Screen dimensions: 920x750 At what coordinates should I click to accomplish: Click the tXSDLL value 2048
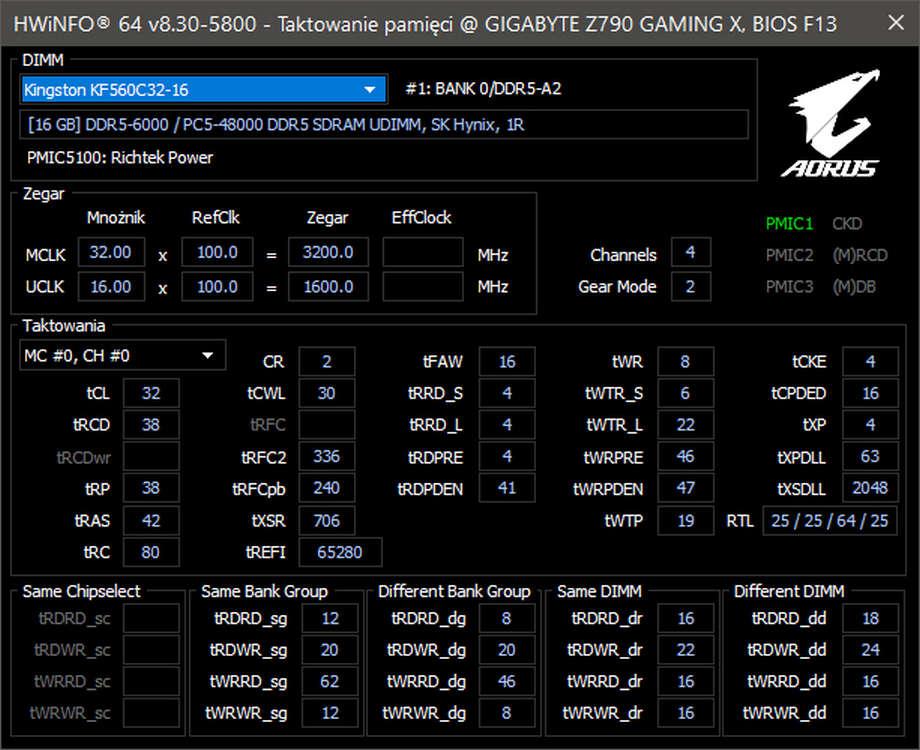click(x=870, y=489)
